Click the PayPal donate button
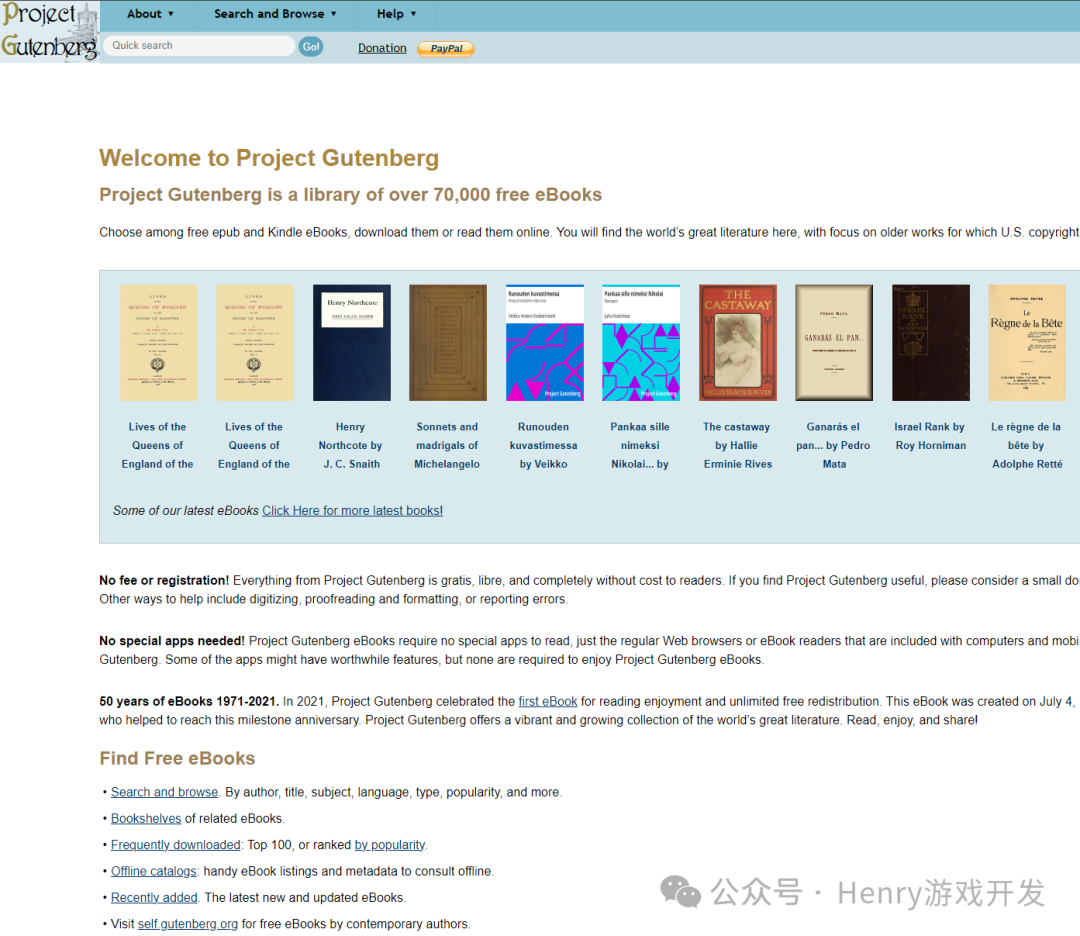Viewport: 1080px width, 936px height. point(446,49)
